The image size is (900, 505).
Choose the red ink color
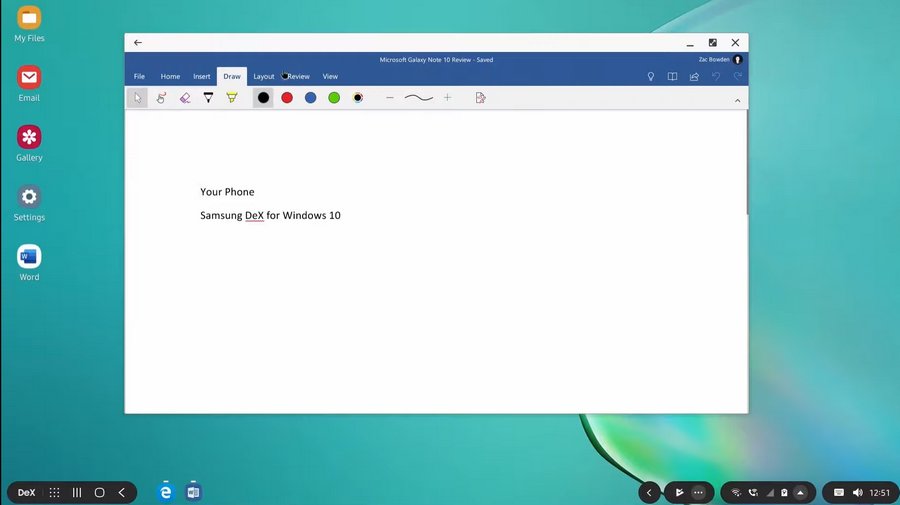click(x=287, y=98)
